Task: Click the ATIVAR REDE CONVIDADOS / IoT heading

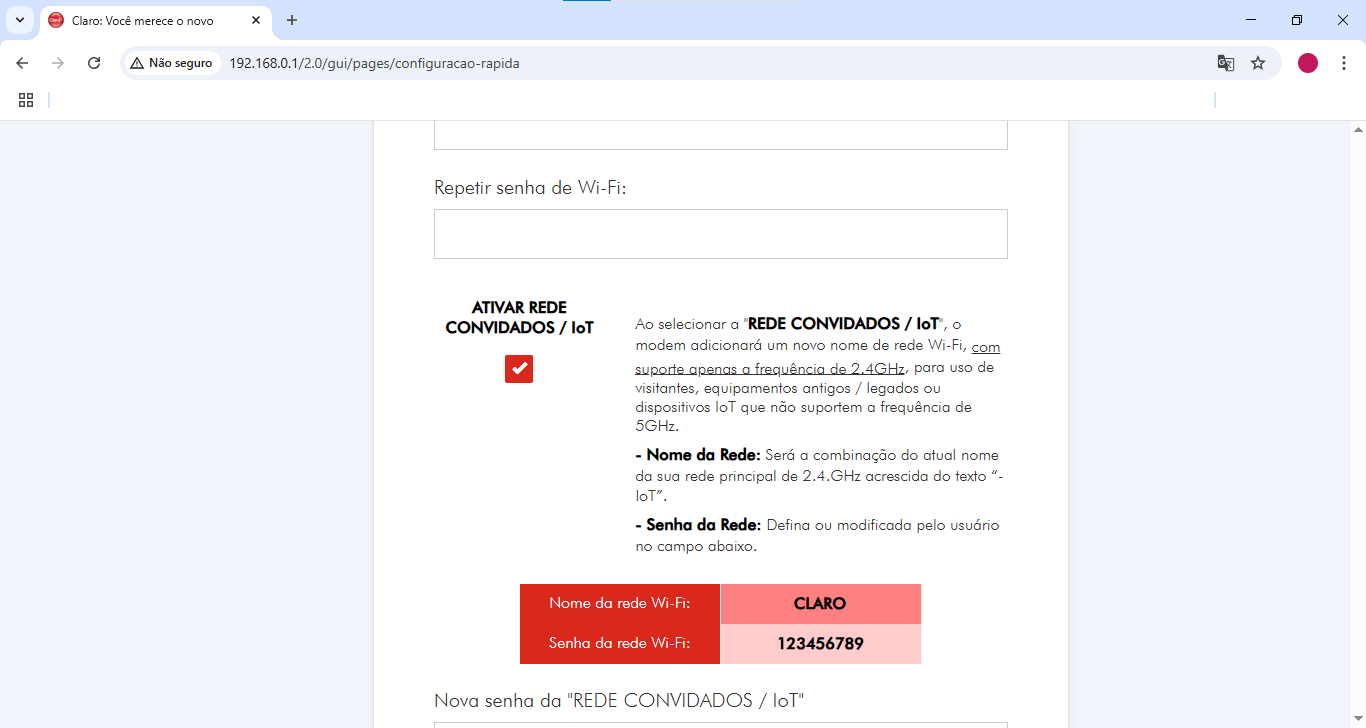Action: pos(519,318)
